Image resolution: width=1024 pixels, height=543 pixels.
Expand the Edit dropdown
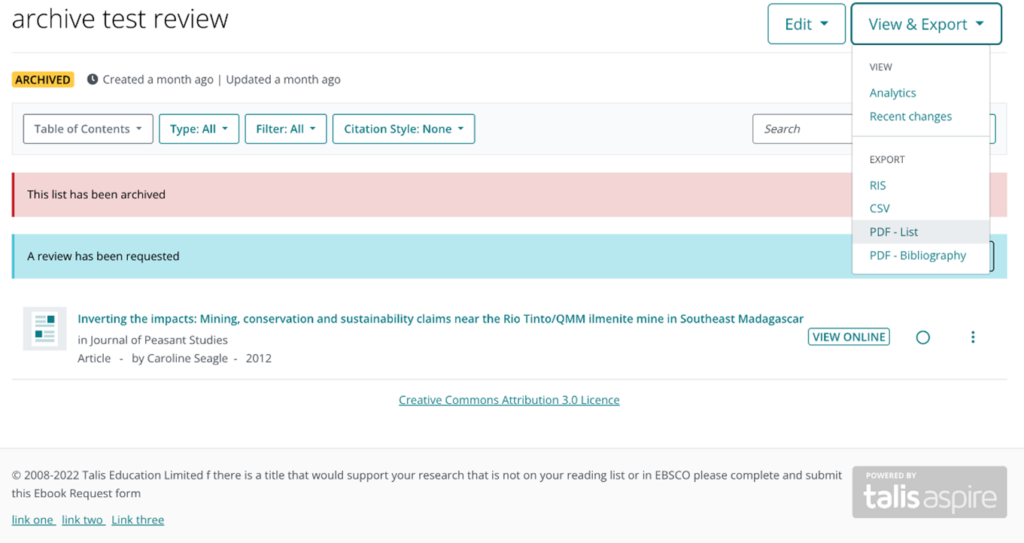click(806, 24)
